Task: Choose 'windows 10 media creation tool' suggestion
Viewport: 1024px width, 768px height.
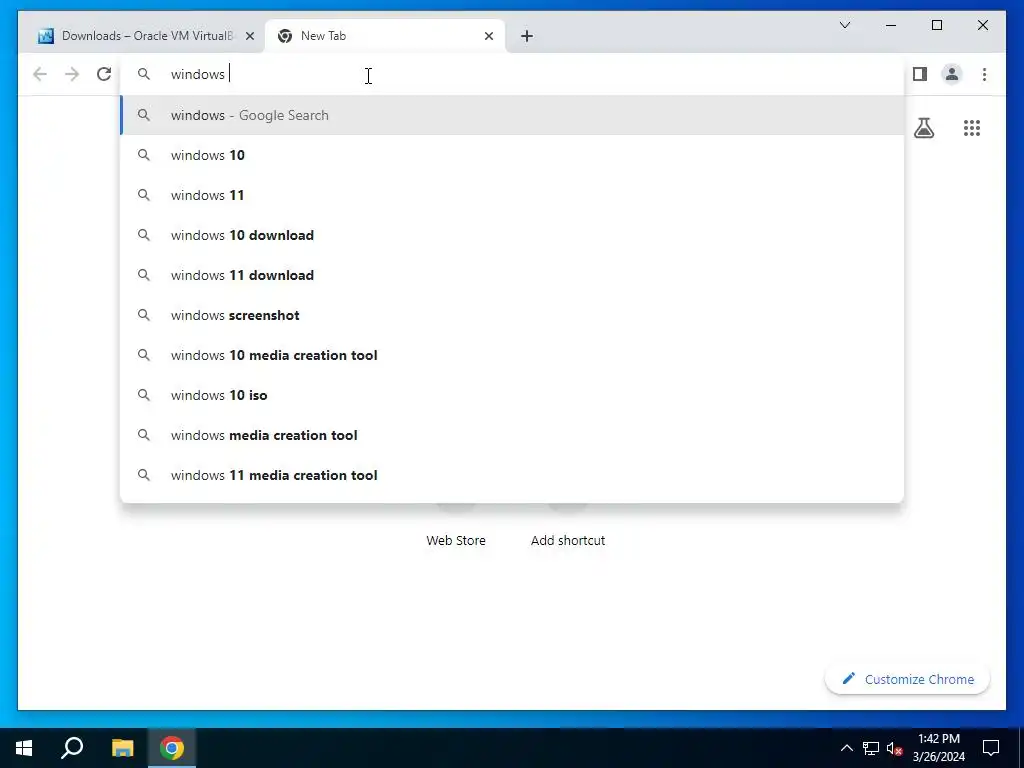Action: coord(513,355)
